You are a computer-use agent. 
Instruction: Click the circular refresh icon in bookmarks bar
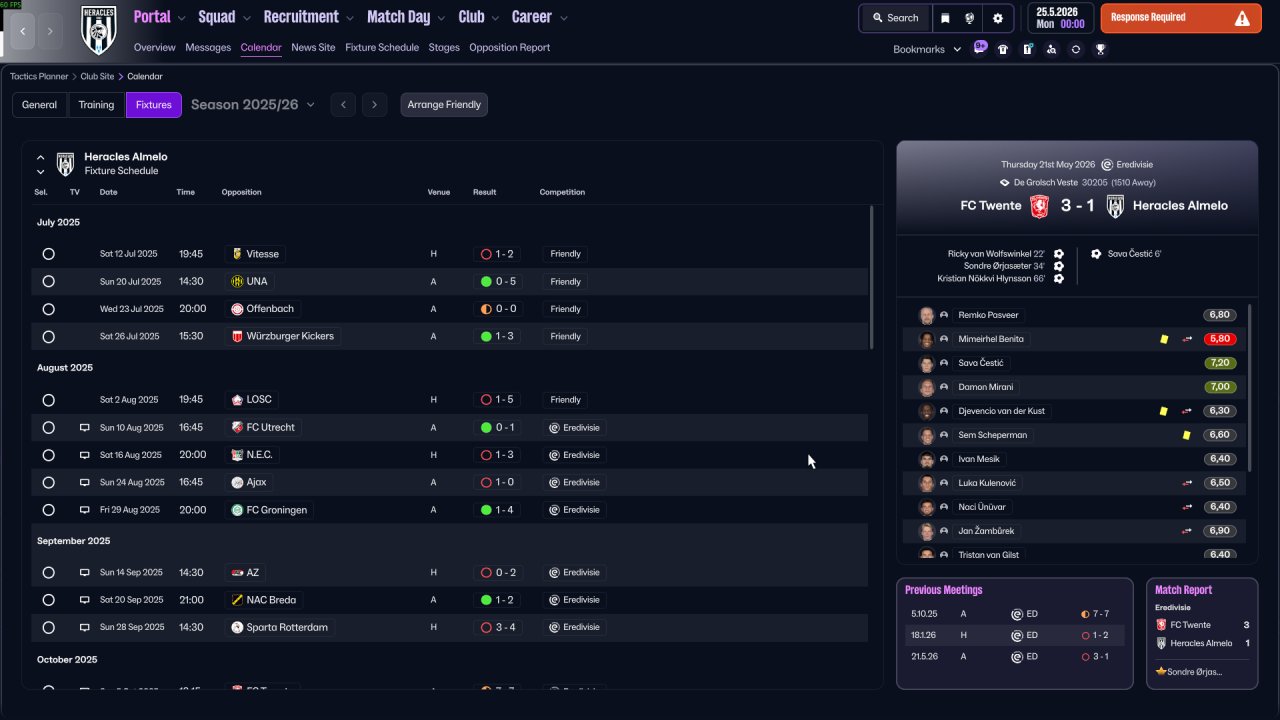click(1075, 49)
